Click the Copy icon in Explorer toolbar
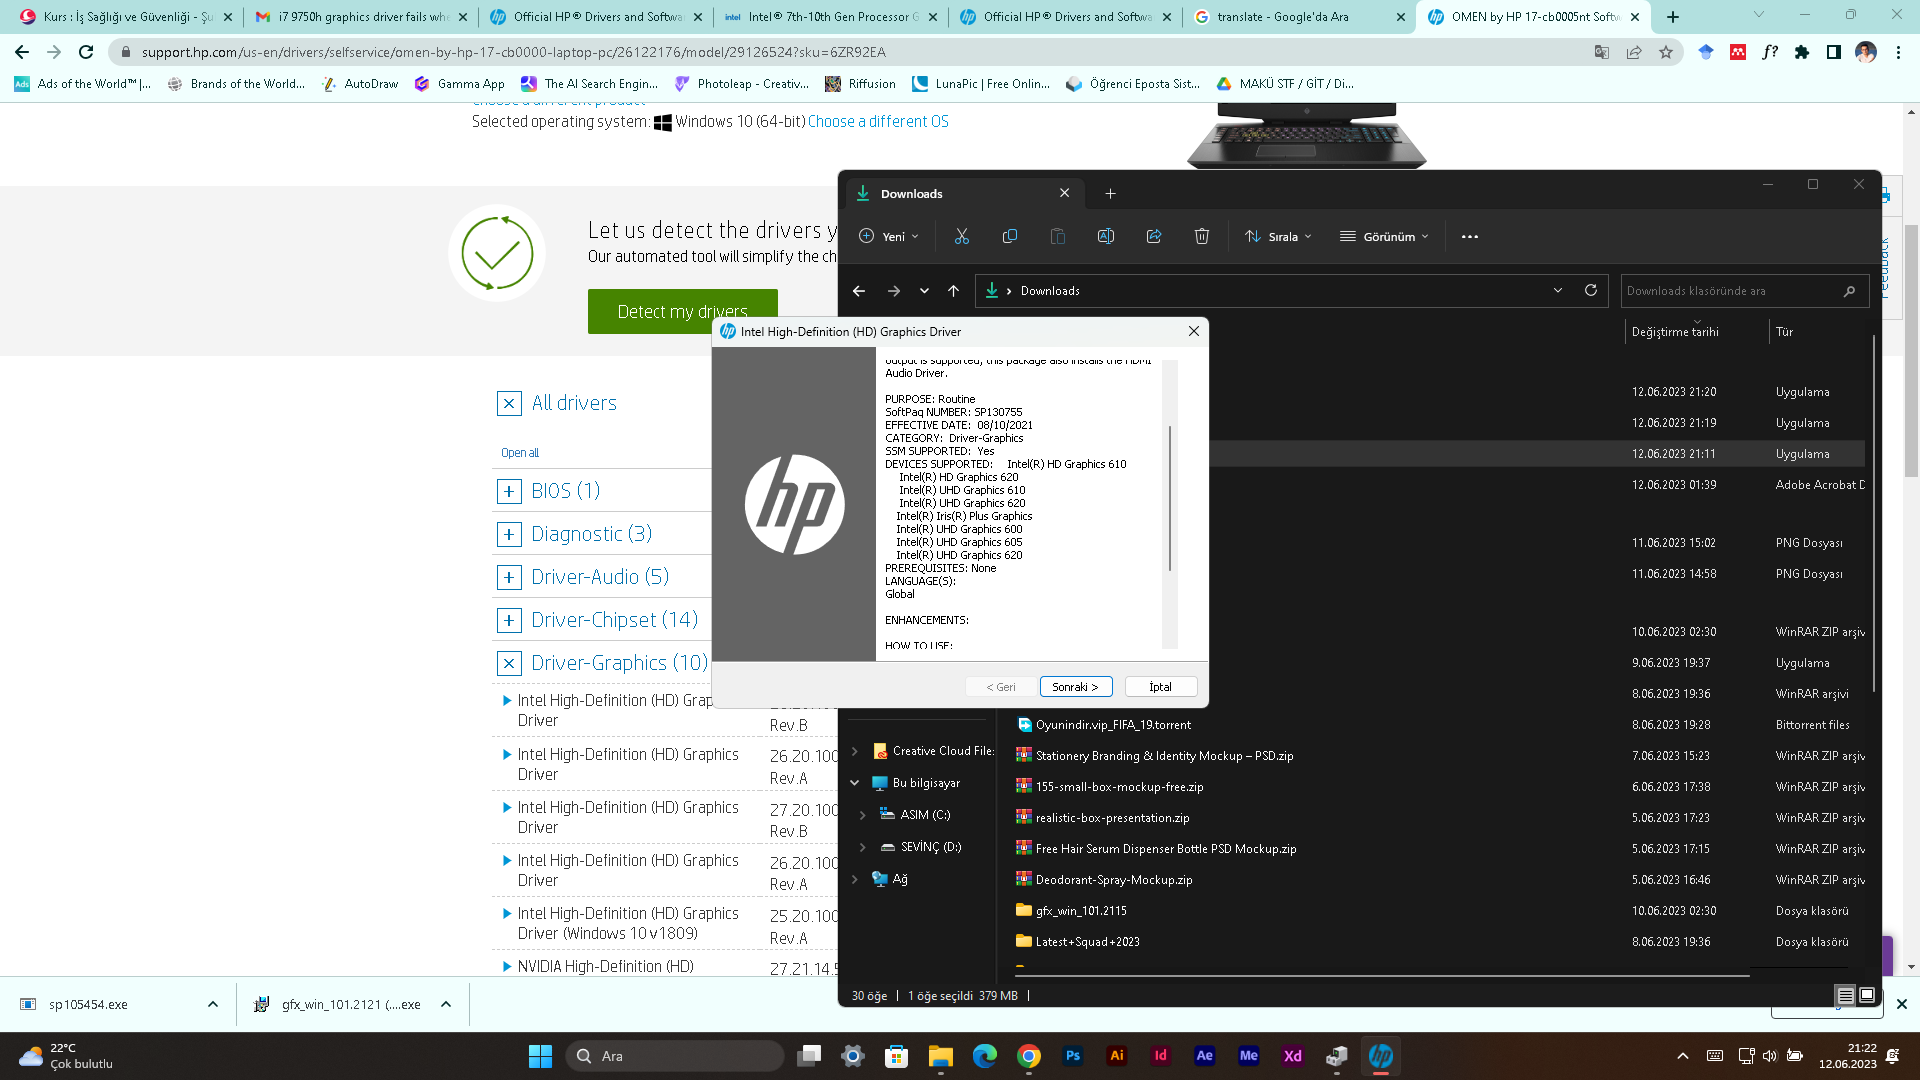1920x1080 pixels. pos(1009,237)
